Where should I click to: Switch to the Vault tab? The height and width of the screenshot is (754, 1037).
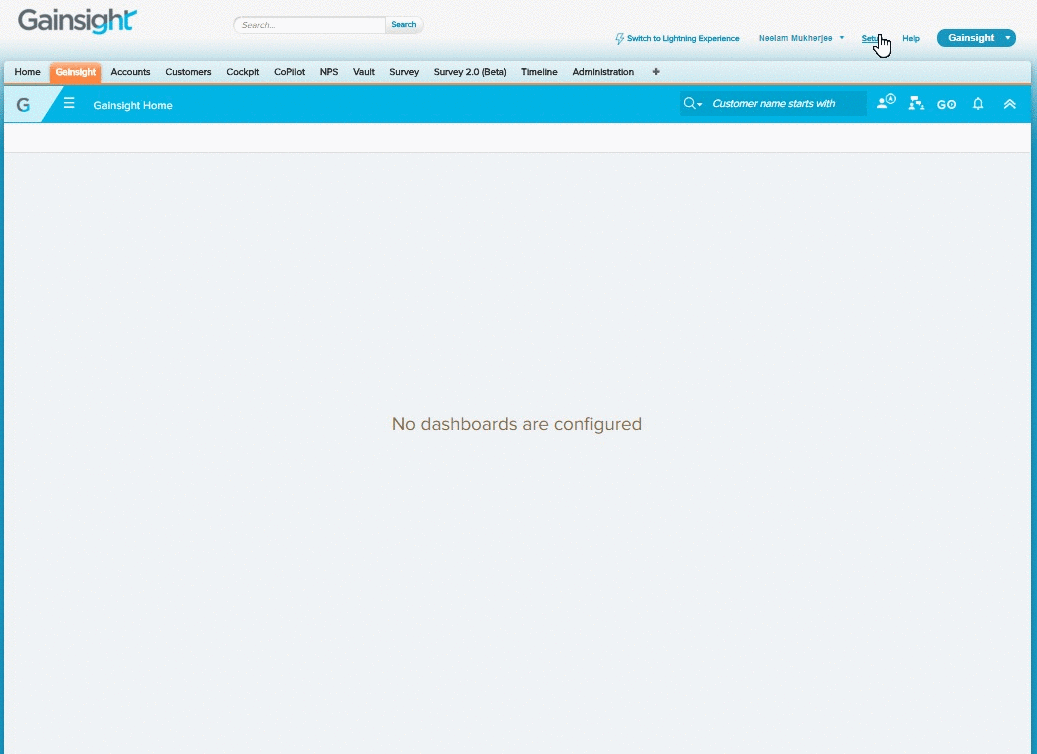coord(364,71)
